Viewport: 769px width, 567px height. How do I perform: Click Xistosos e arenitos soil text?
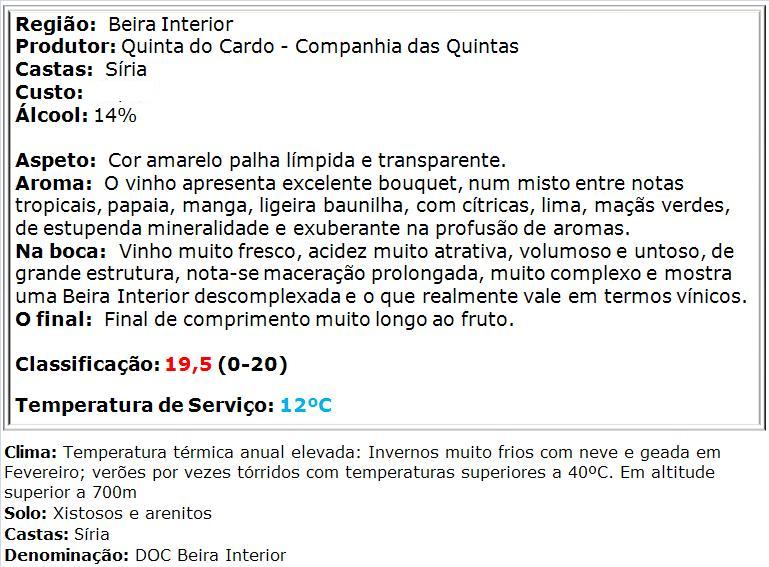[x=132, y=514]
